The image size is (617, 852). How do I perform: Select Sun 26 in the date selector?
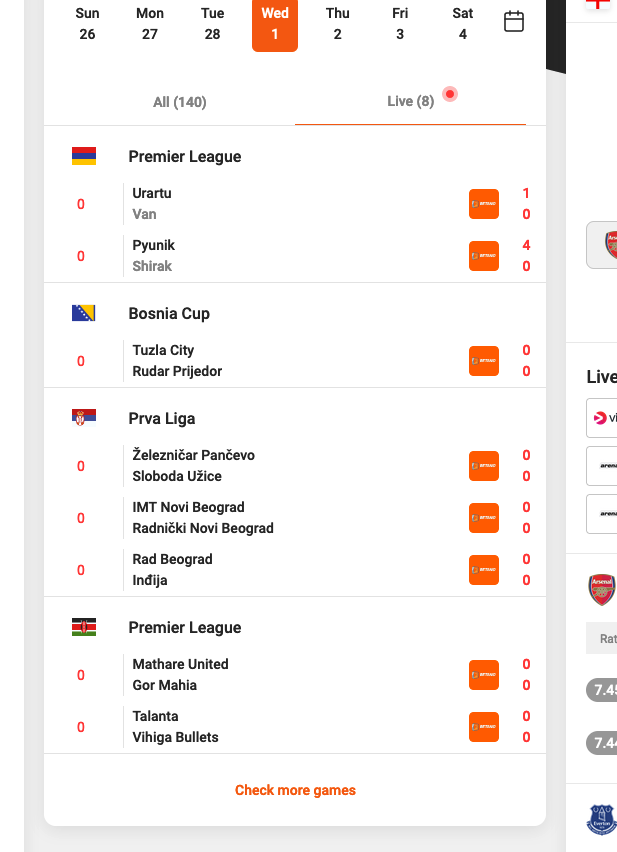coord(87,24)
